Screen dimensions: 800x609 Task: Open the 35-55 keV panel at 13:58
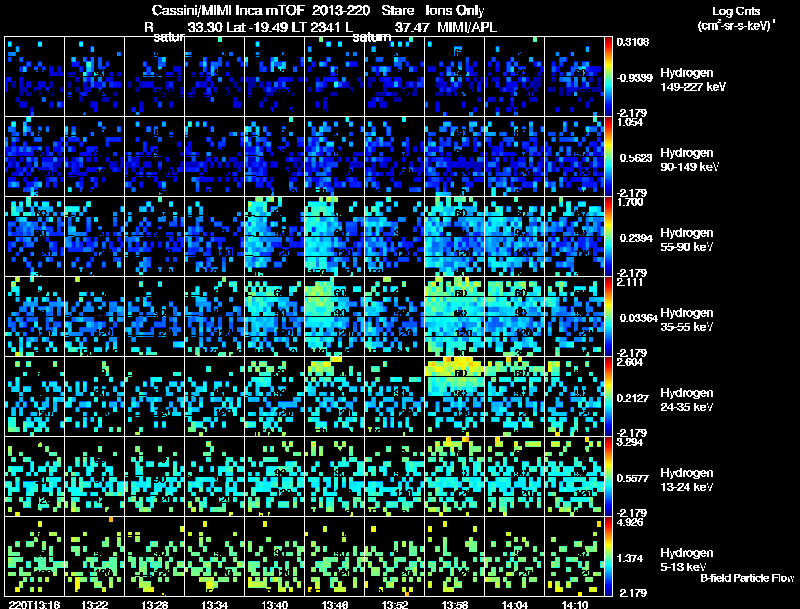tap(455, 316)
